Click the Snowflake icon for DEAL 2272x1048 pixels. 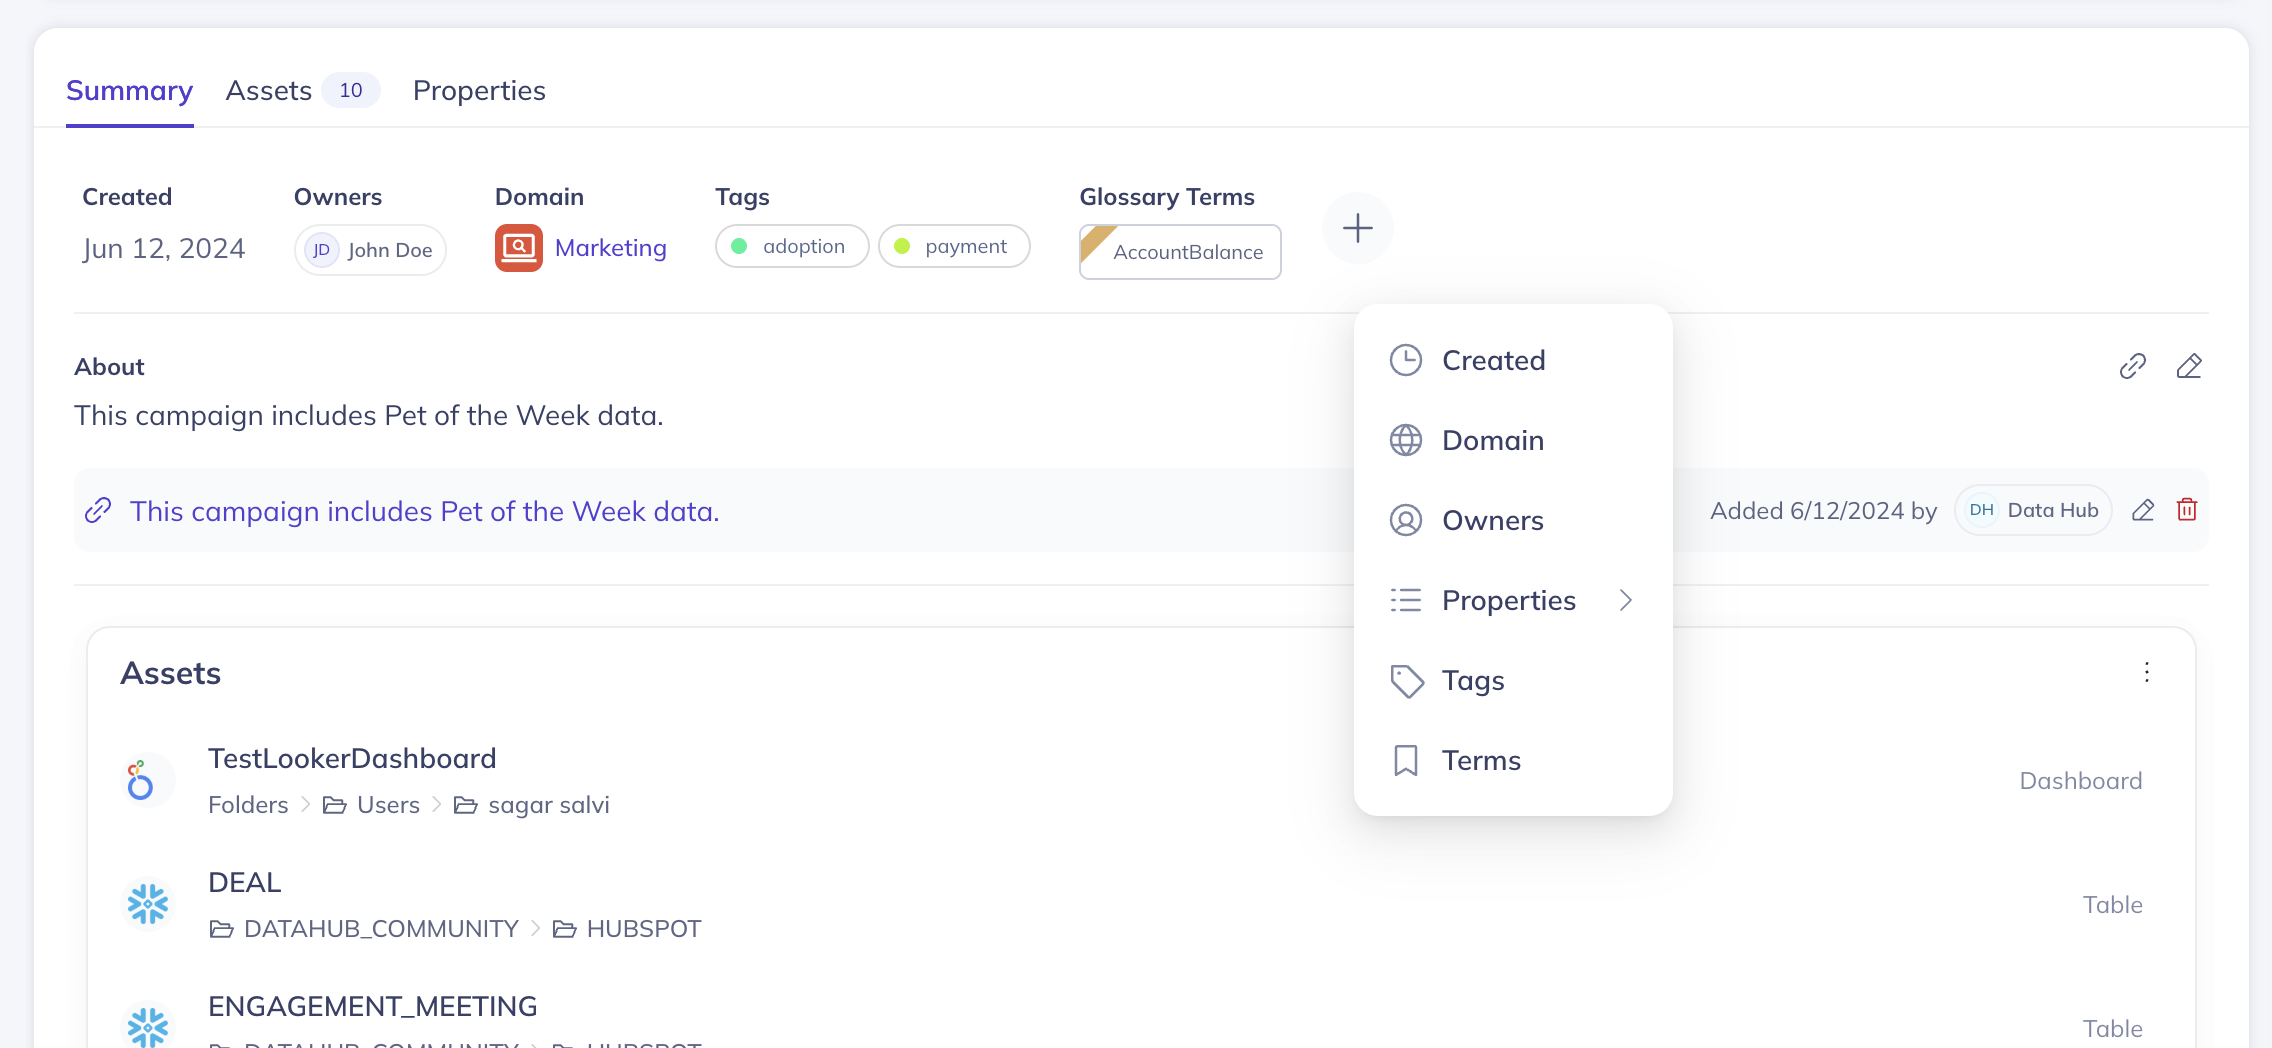point(148,904)
